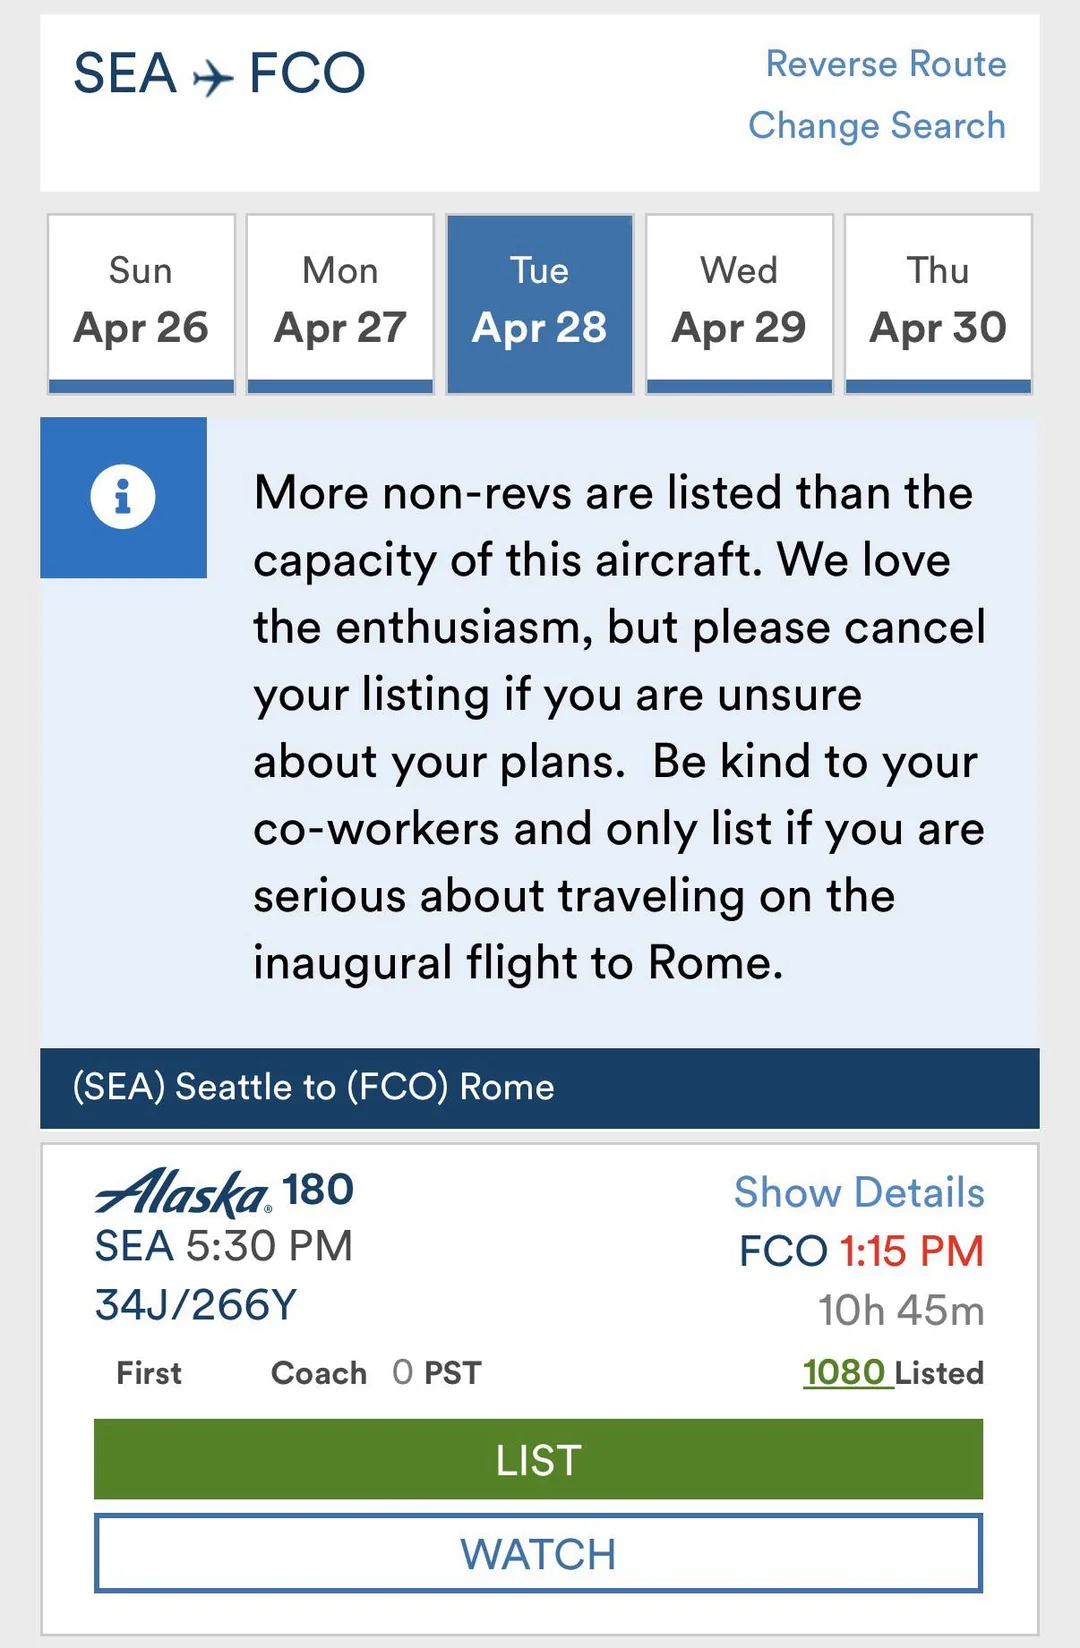Click the FCO 1:15 PM arrival time
Viewport: 1080px width, 1648px height.
coord(861,1251)
